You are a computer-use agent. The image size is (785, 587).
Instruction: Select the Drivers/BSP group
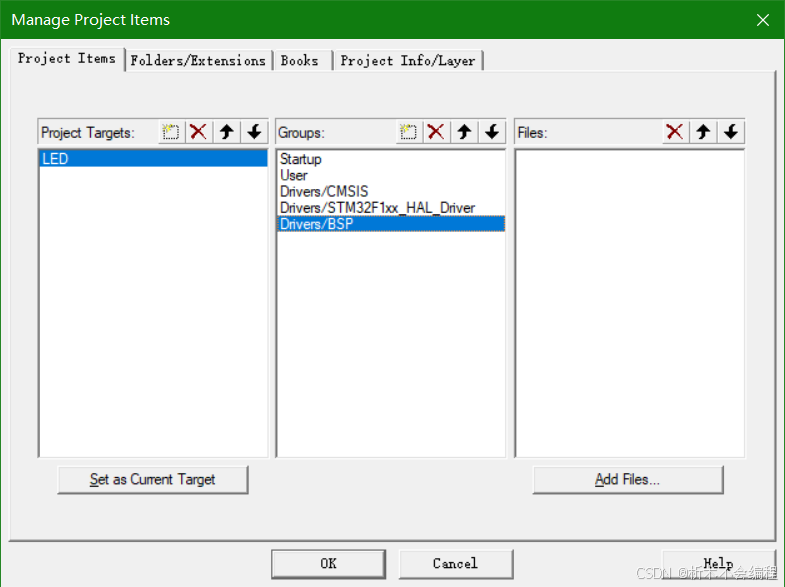pyautogui.click(x=390, y=224)
